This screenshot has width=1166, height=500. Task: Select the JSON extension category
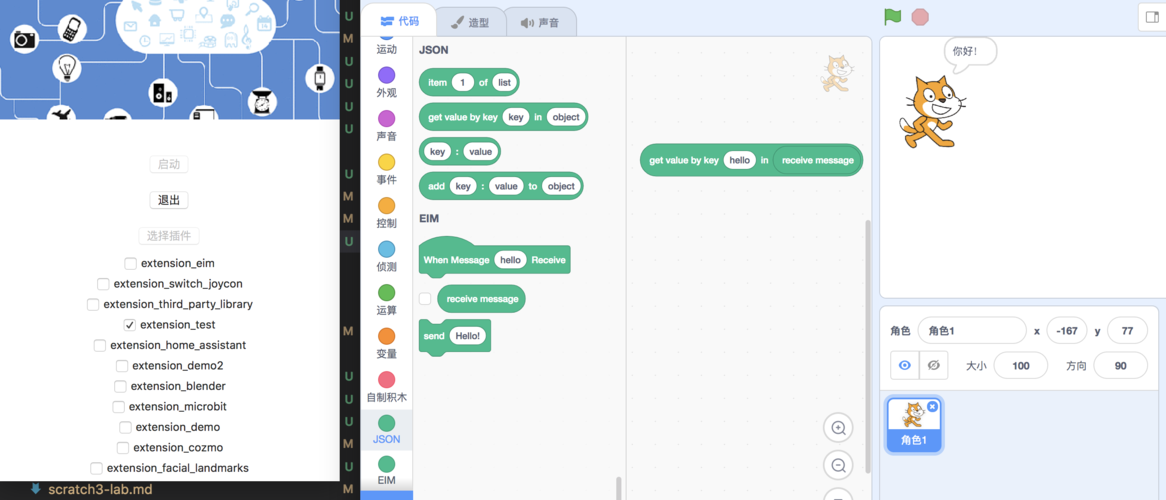(387, 430)
